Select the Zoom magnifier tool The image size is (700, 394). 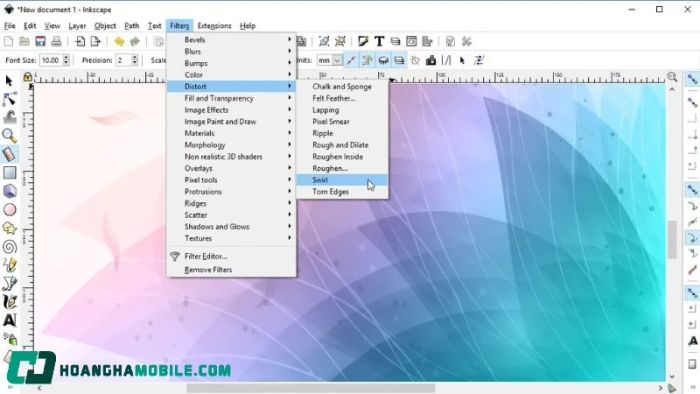[x=9, y=136]
